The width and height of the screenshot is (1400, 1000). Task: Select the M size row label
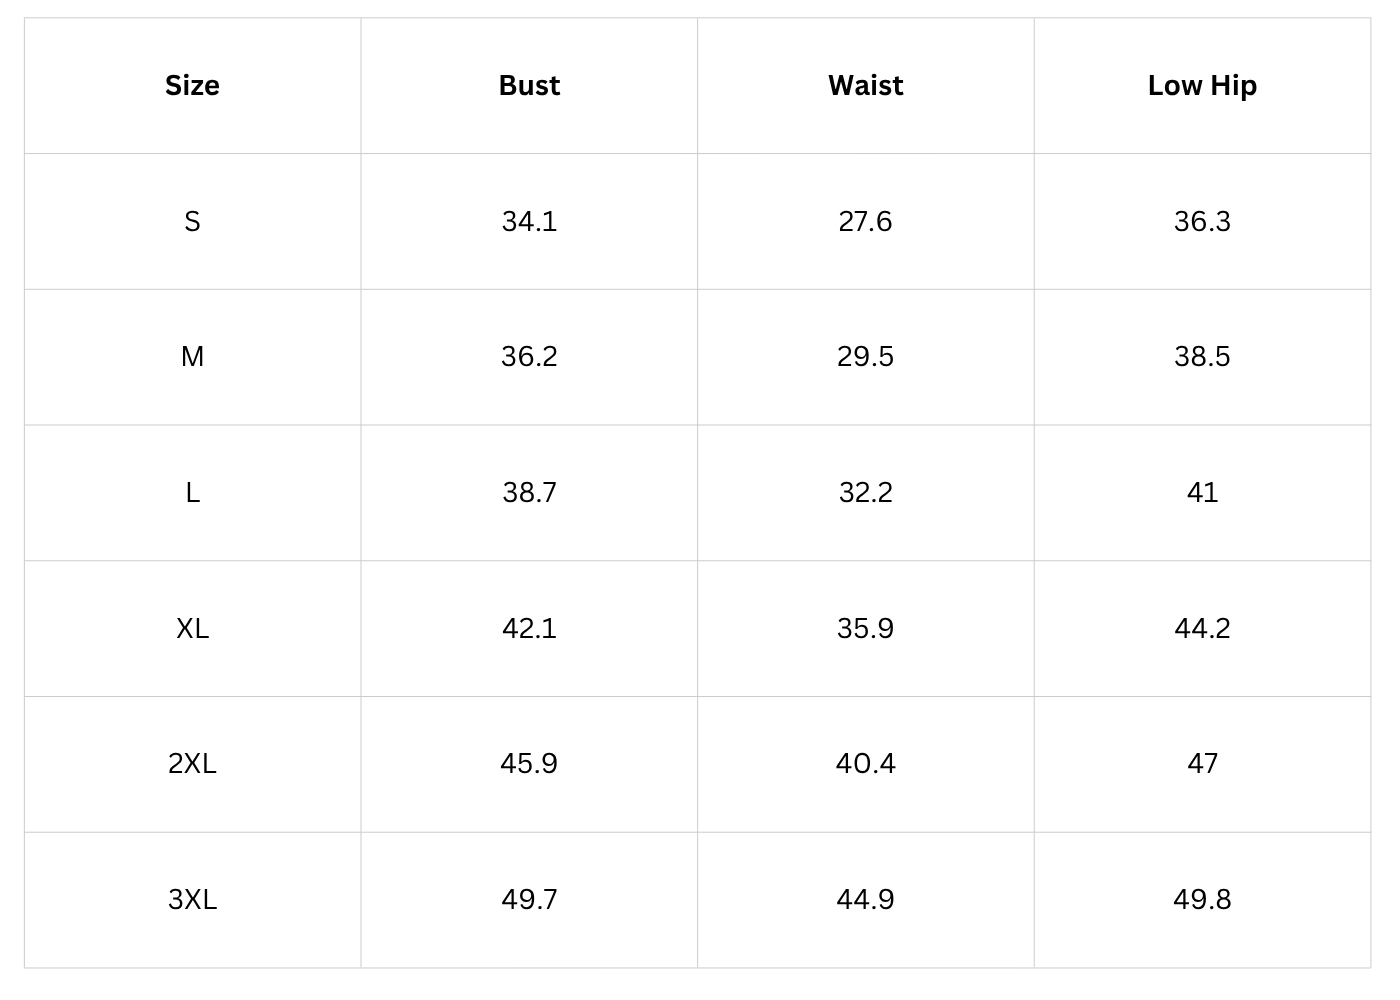192,357
